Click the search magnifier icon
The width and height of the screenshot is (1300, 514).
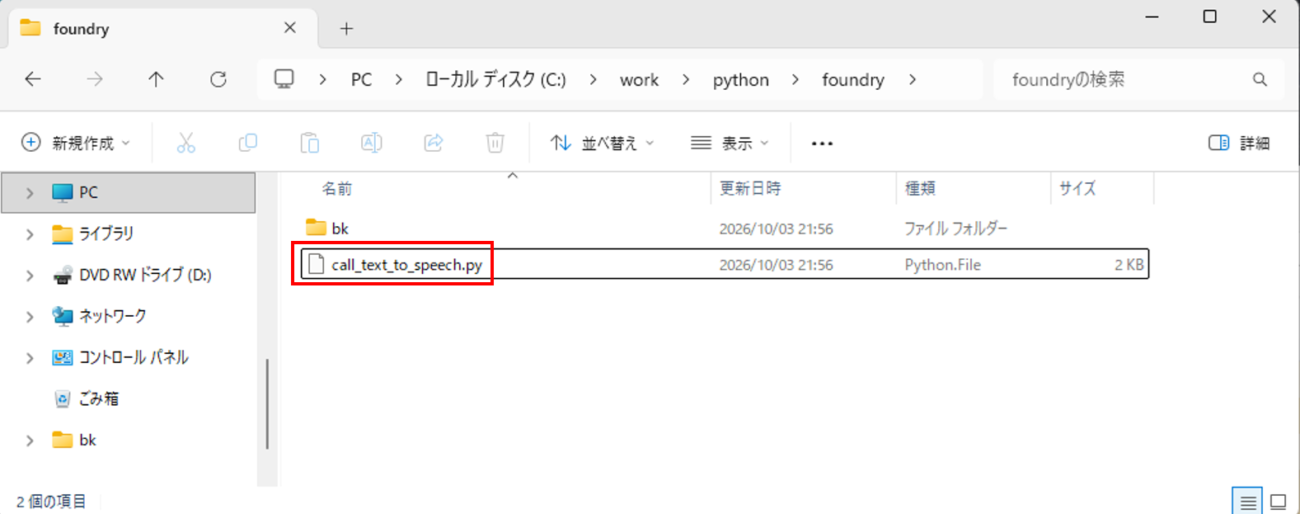click(x=1260, y=80)
